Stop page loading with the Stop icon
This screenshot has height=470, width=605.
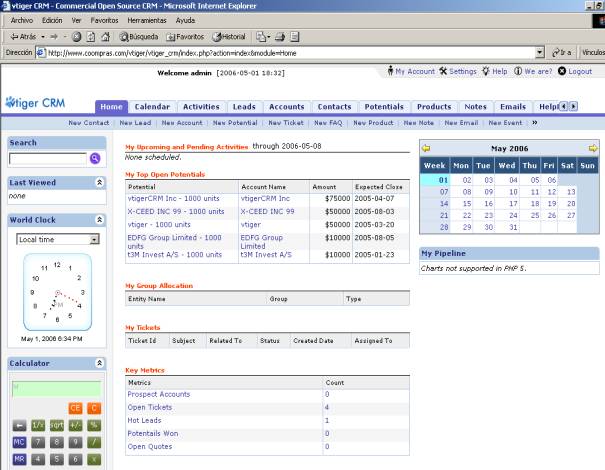[76, 37]
